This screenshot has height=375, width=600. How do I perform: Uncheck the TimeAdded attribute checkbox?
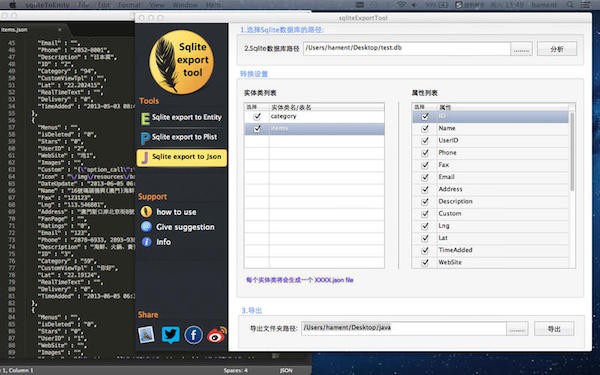[x=425, y=251]
